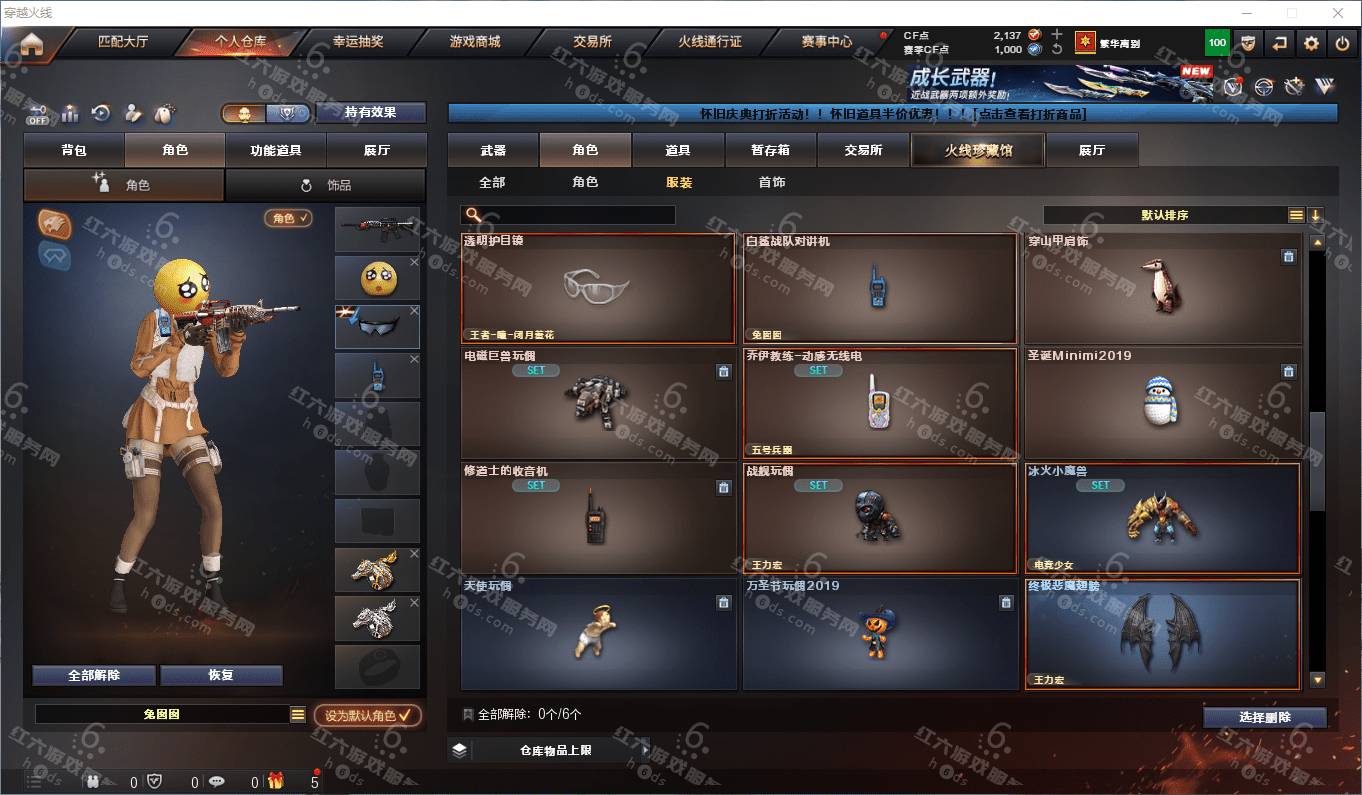Click the power exit icon
Screen dimensions: 1362x795
click(1342, 43)
